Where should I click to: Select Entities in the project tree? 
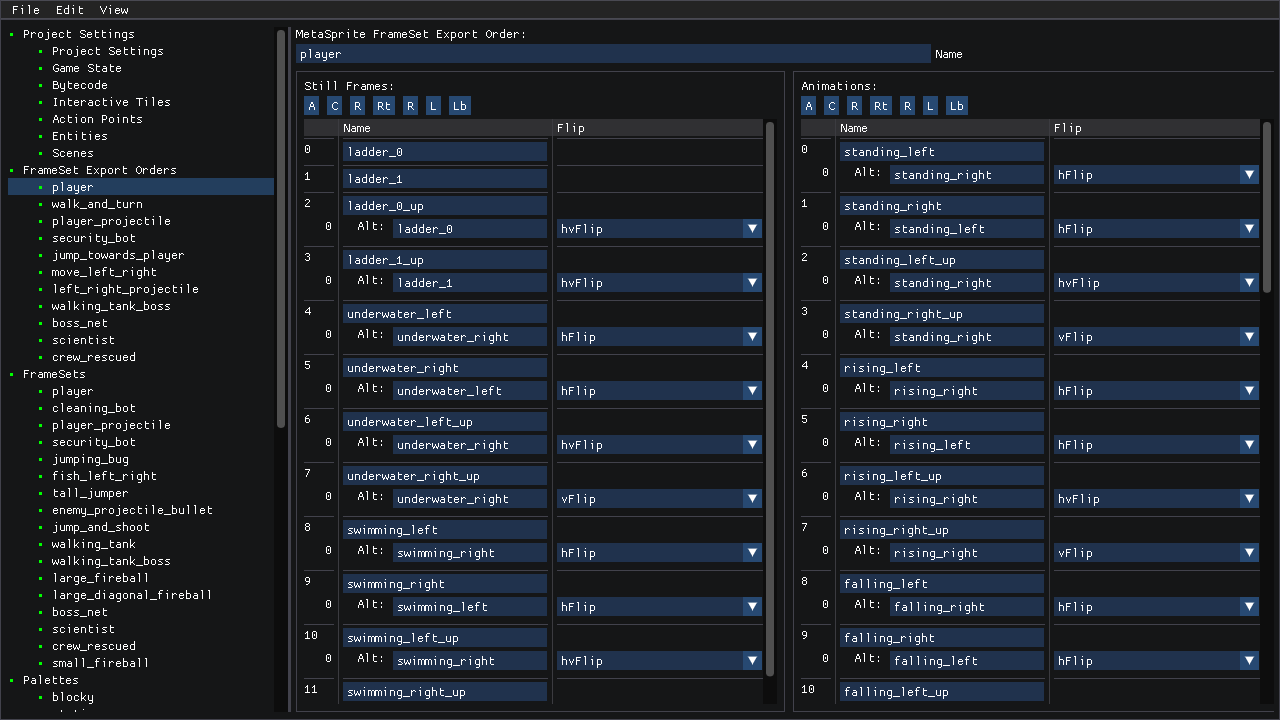click(x=80, y=136)
